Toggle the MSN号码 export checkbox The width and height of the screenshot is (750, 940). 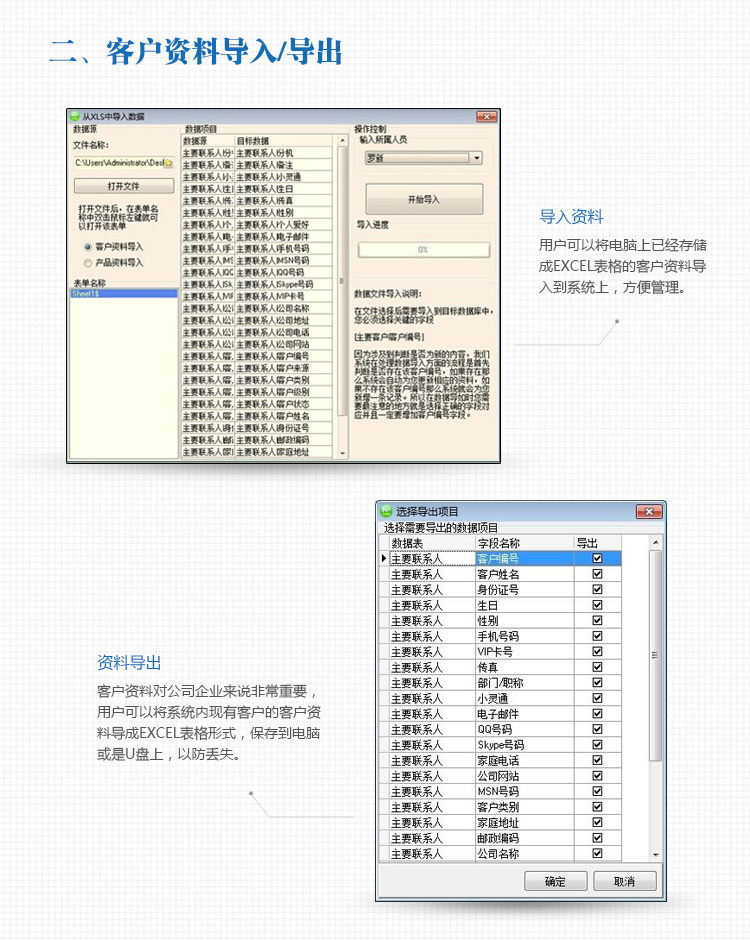tap(597, 791)
